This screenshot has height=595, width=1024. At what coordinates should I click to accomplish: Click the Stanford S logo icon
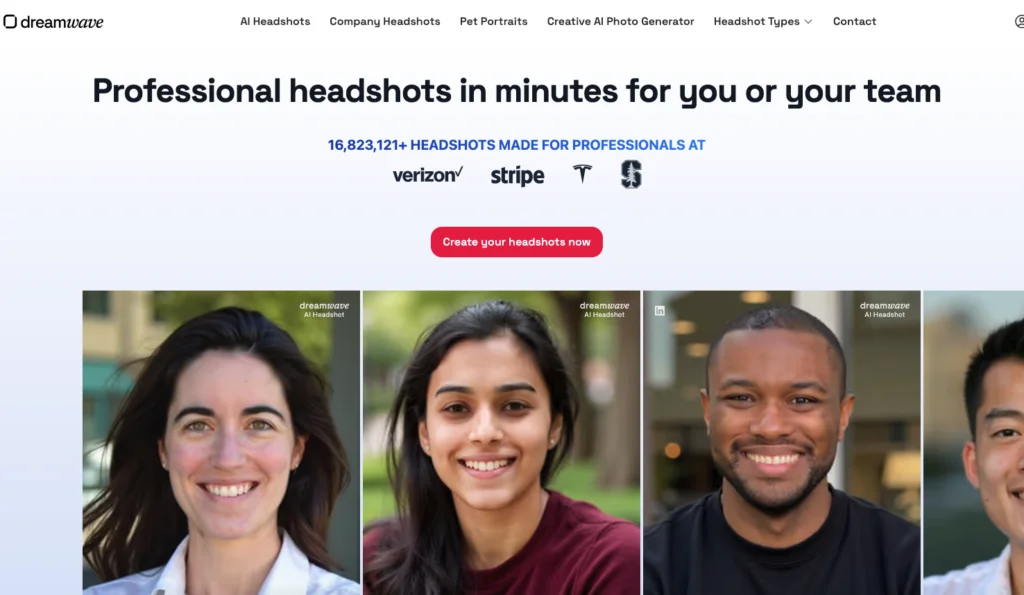(x=631, y=174)
